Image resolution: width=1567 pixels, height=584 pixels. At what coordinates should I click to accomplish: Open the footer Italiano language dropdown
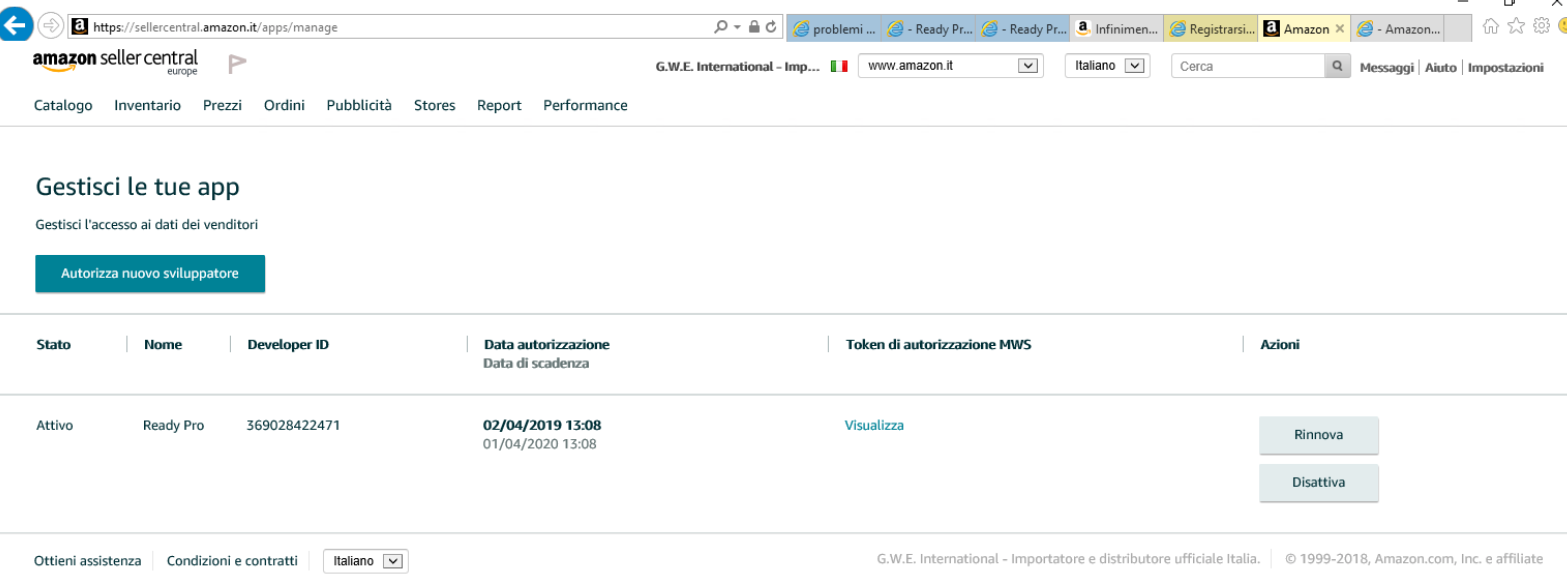[x=365, y=561]
